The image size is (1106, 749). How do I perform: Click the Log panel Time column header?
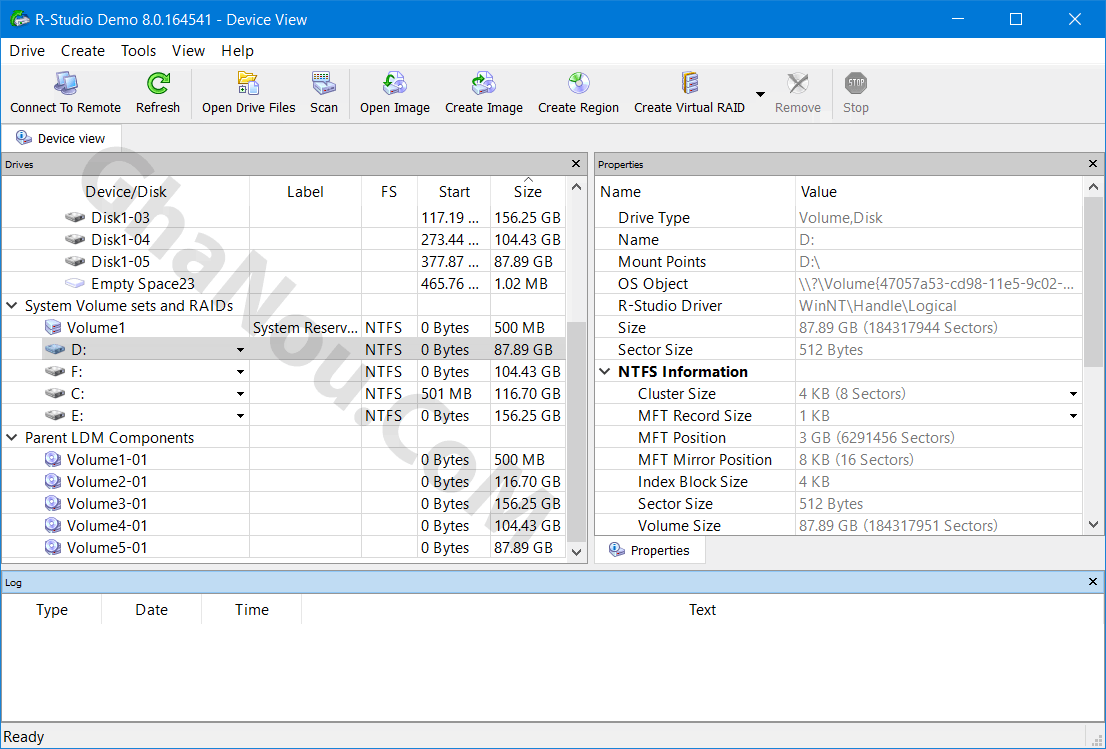(x=252, y=609)
